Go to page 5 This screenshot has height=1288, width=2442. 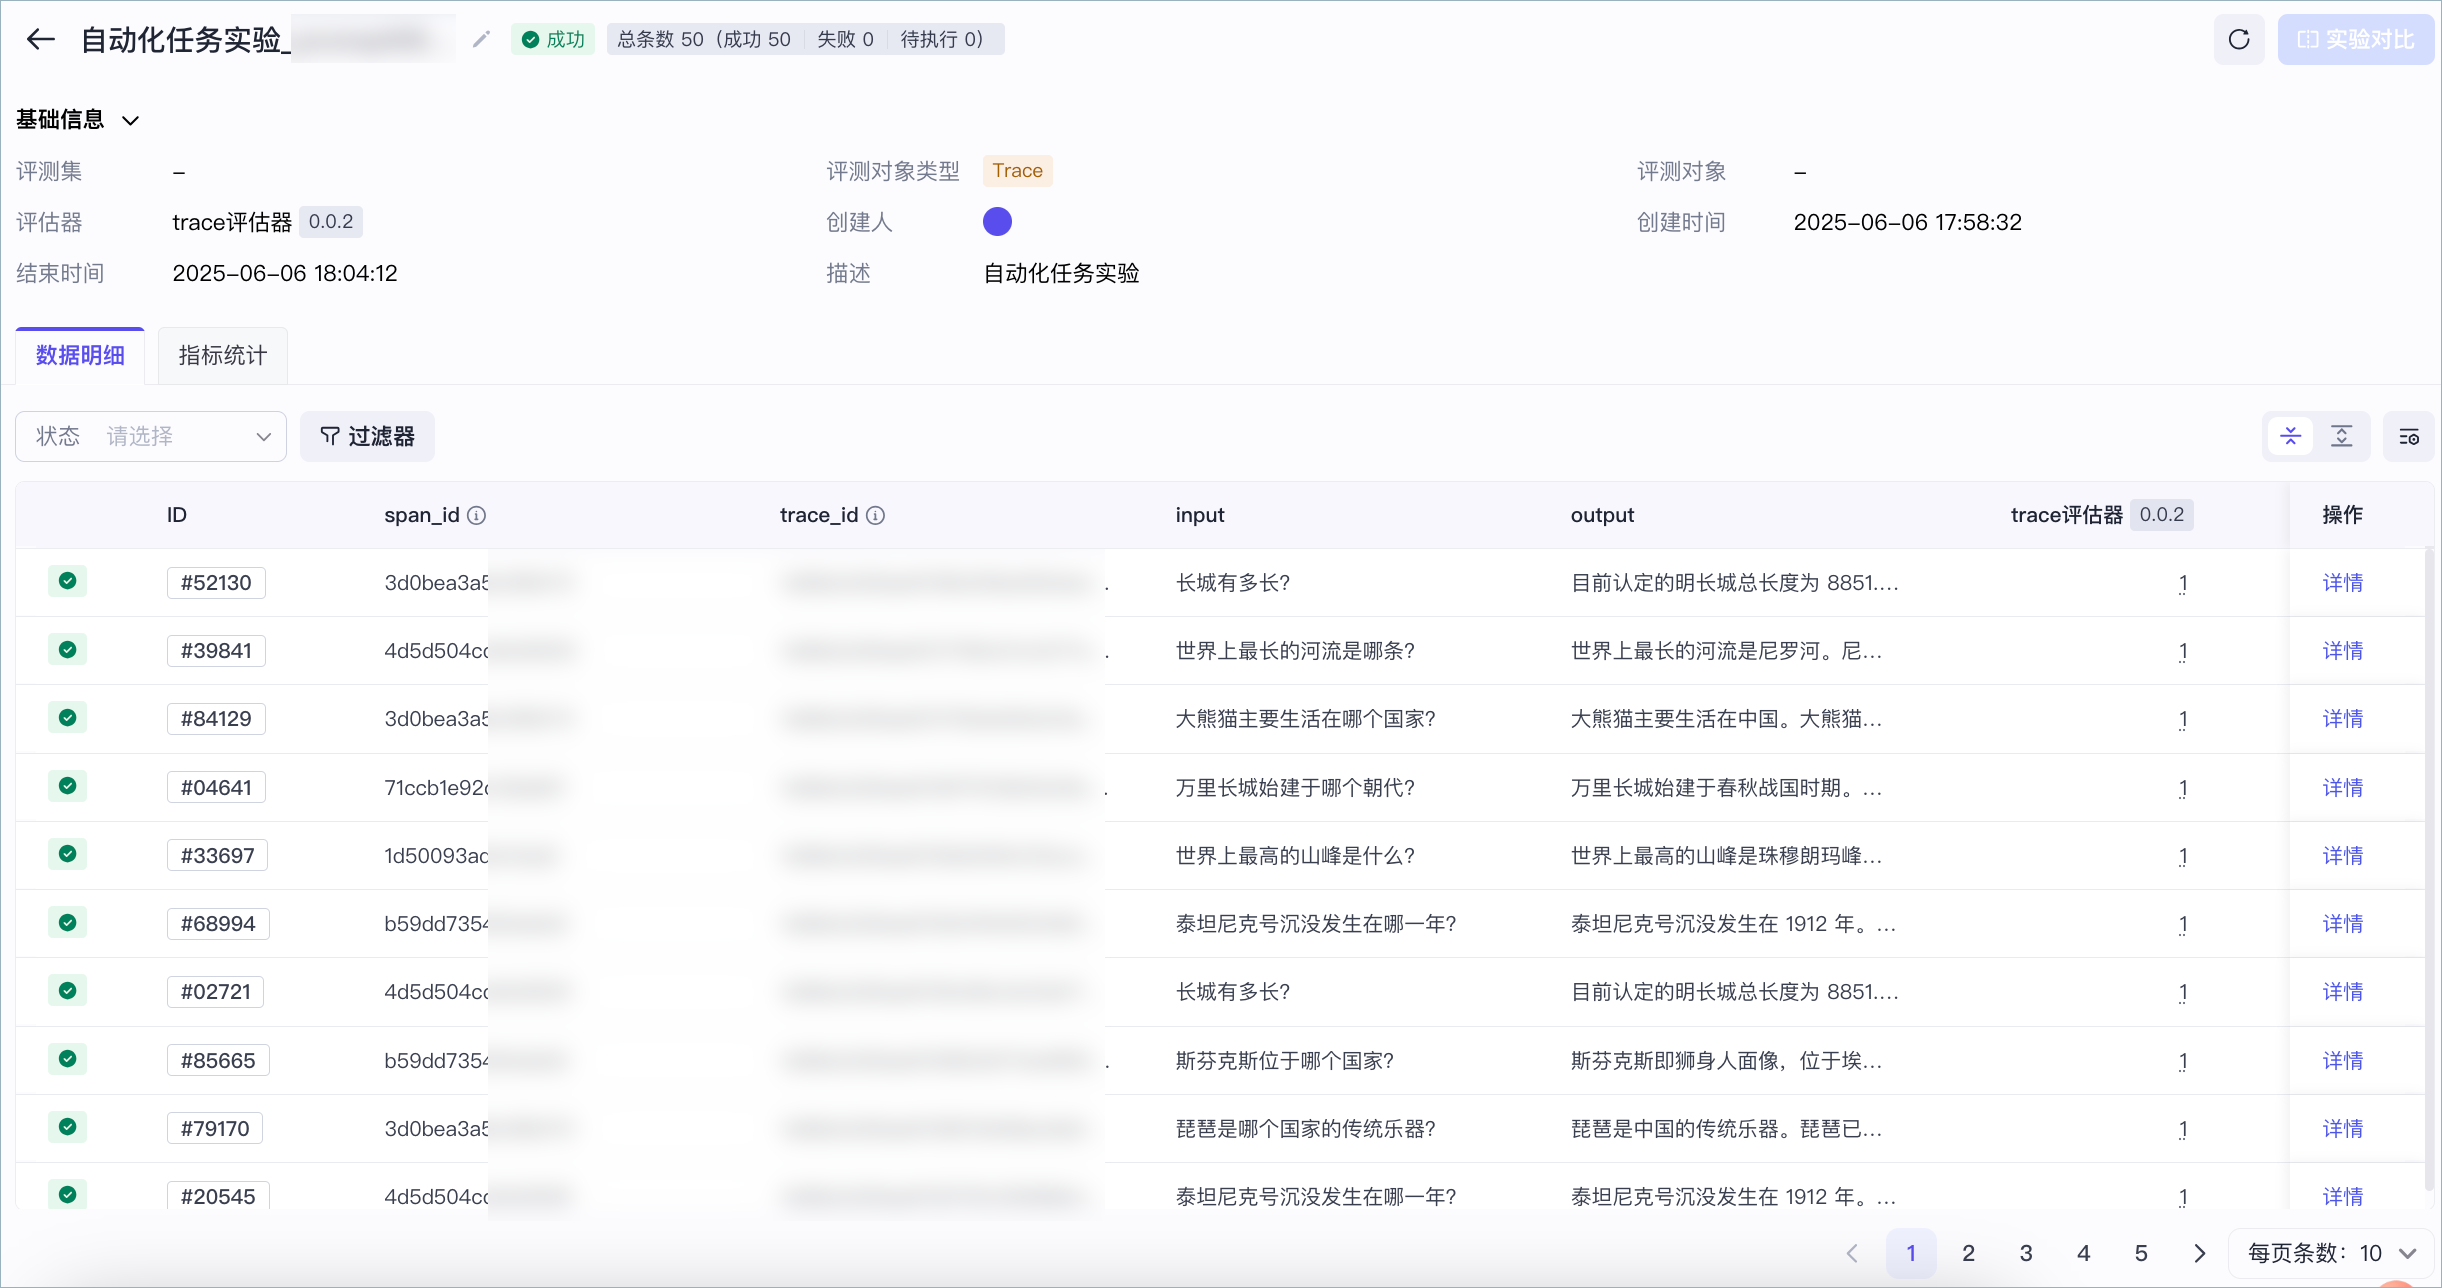click(2141, 1252)
